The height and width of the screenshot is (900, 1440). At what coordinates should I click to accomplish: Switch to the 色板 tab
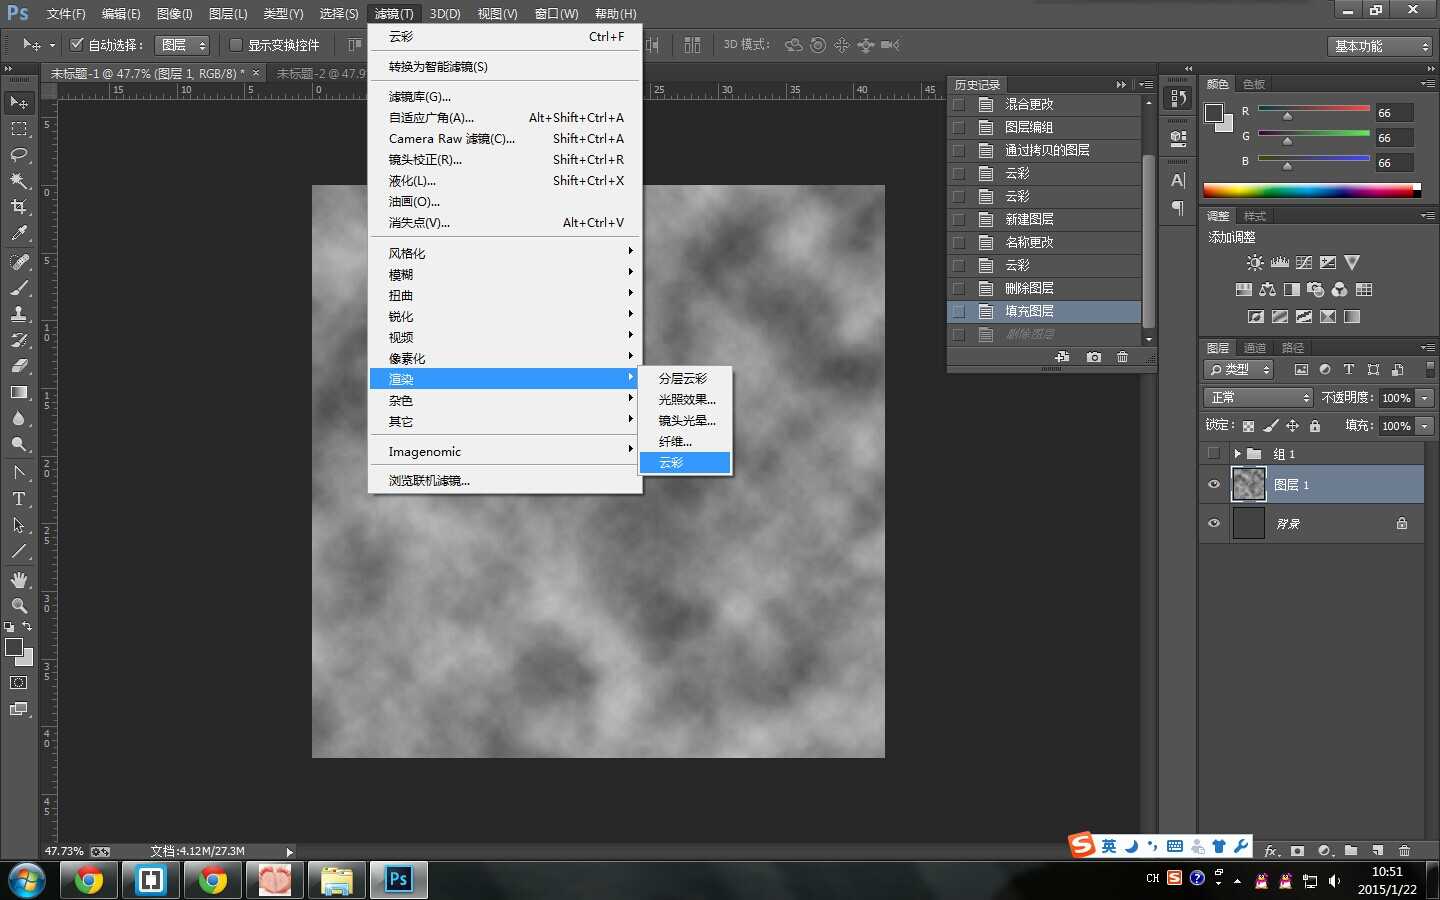coord(1254,84)
